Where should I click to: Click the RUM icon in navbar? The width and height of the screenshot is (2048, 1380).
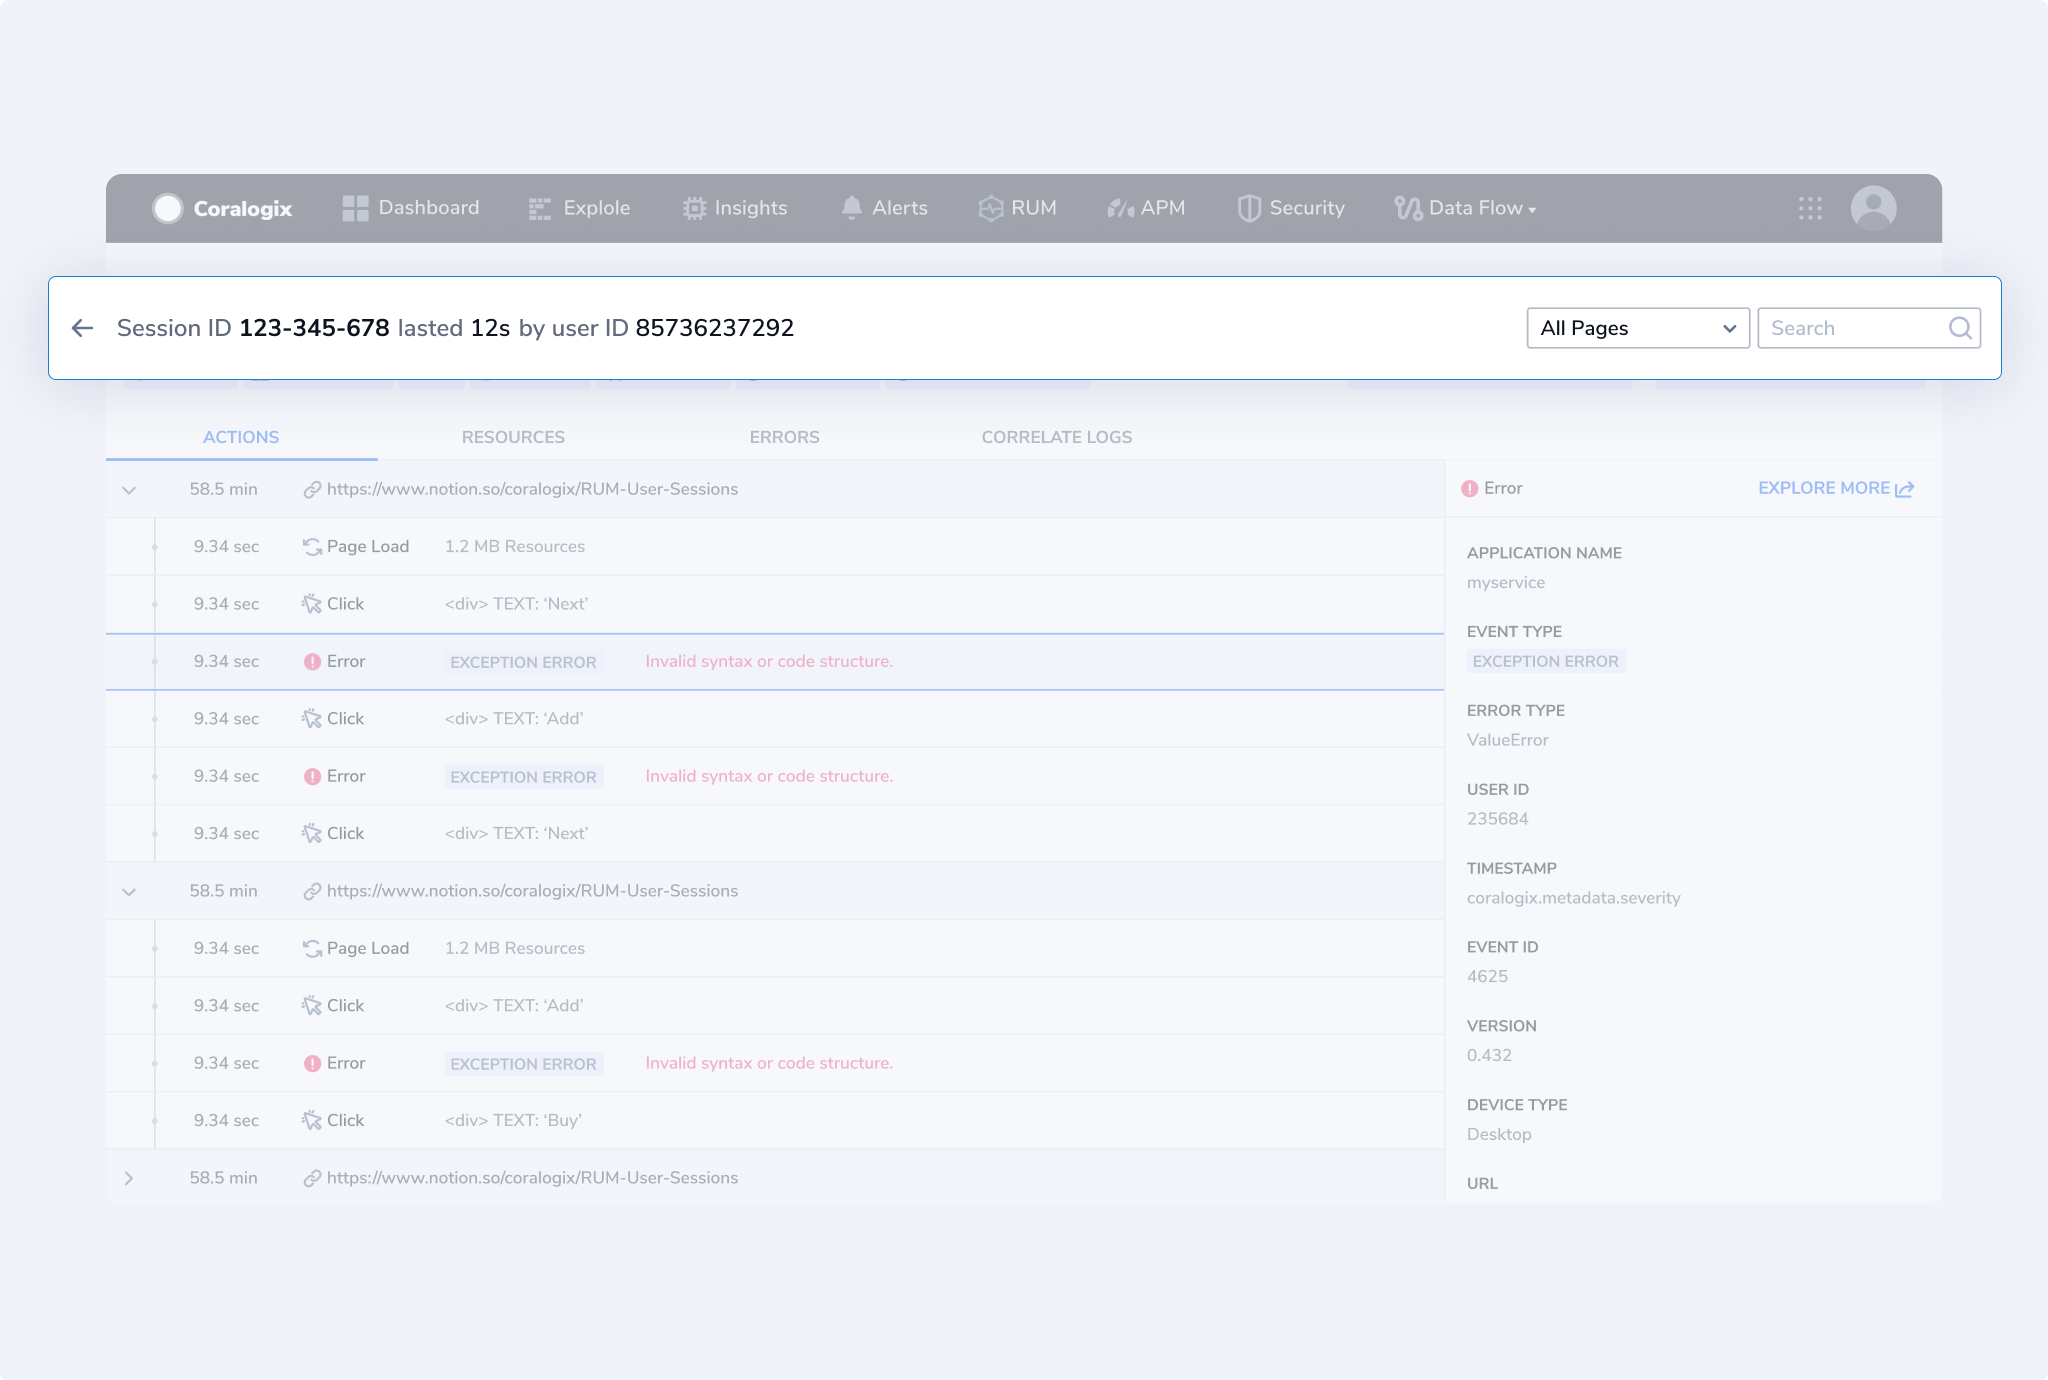tap(990, 208)
